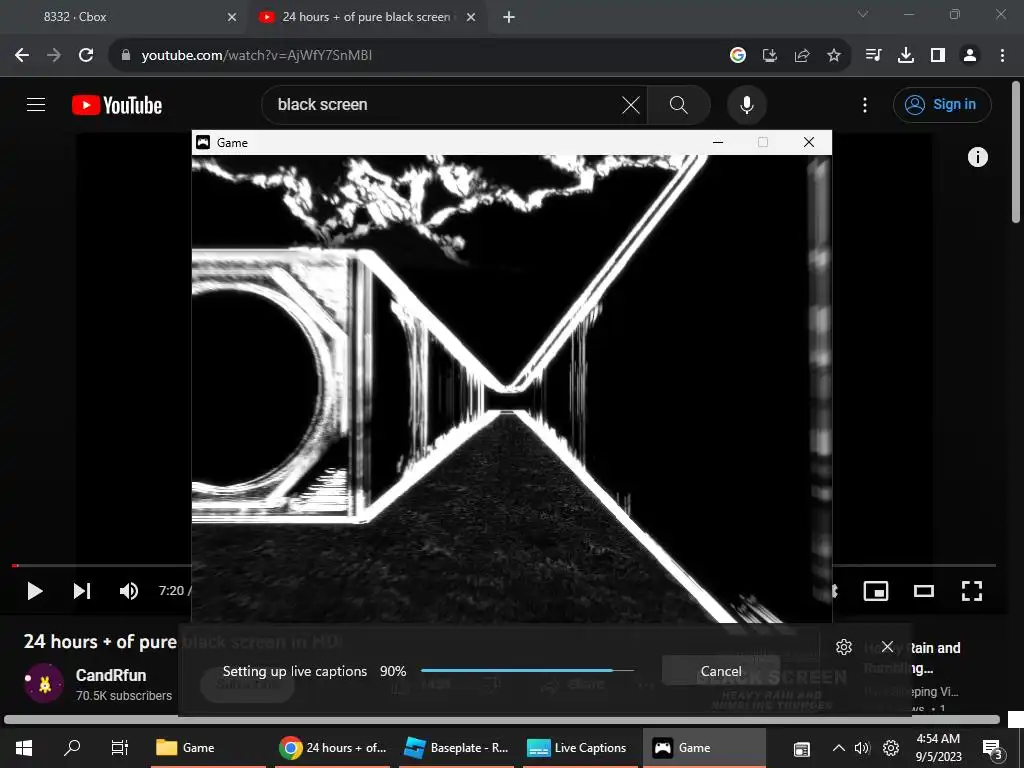Click the news widget tray icon
The width and height of the screenshot is (1024, 768).
[x=801, y=749]
